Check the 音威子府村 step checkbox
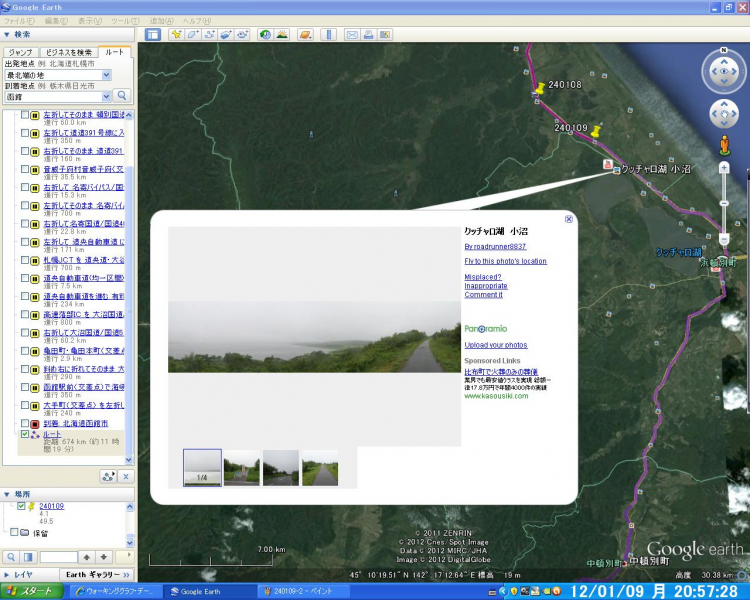Screen dimensions: 750x600 [x=25, y=169]
